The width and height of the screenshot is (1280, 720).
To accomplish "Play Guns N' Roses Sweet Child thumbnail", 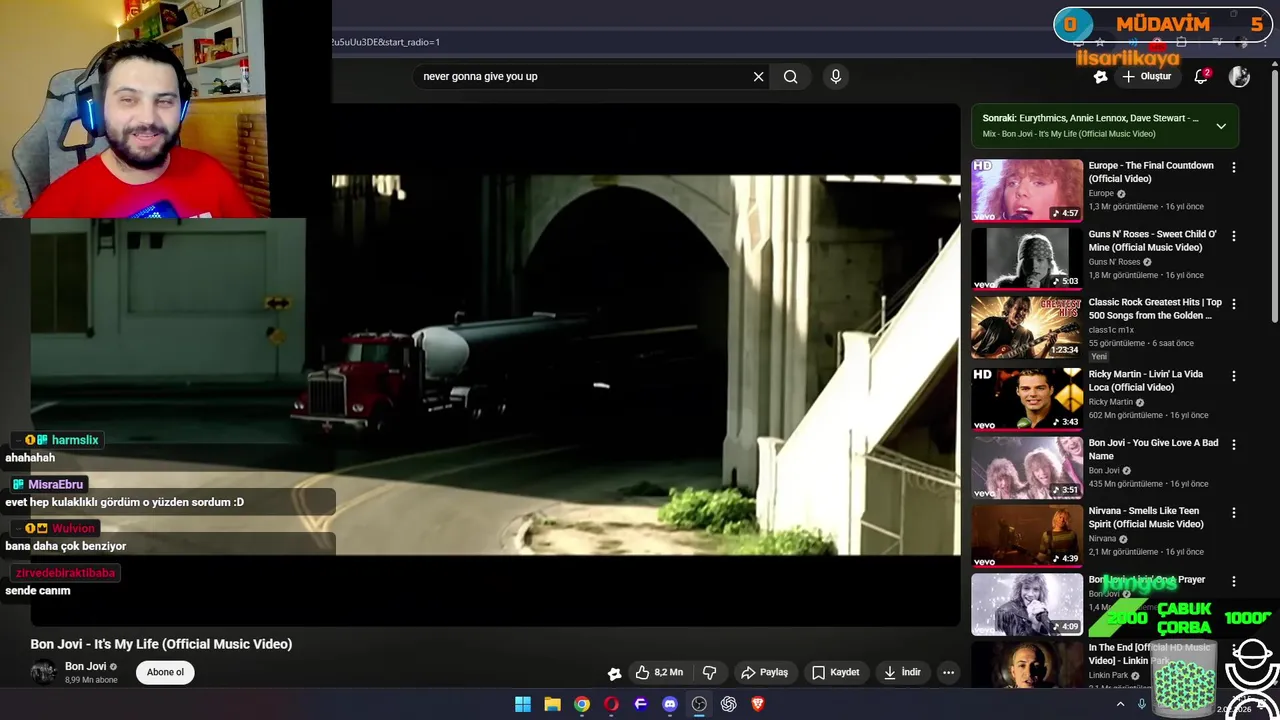I will [x=1027, y=258].
